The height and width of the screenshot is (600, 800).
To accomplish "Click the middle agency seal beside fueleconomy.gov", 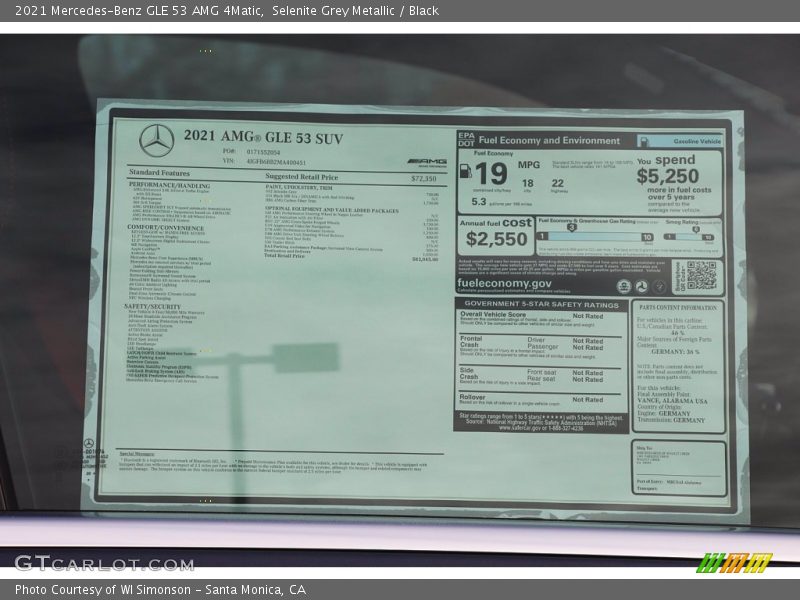I will tap(641, 287).
